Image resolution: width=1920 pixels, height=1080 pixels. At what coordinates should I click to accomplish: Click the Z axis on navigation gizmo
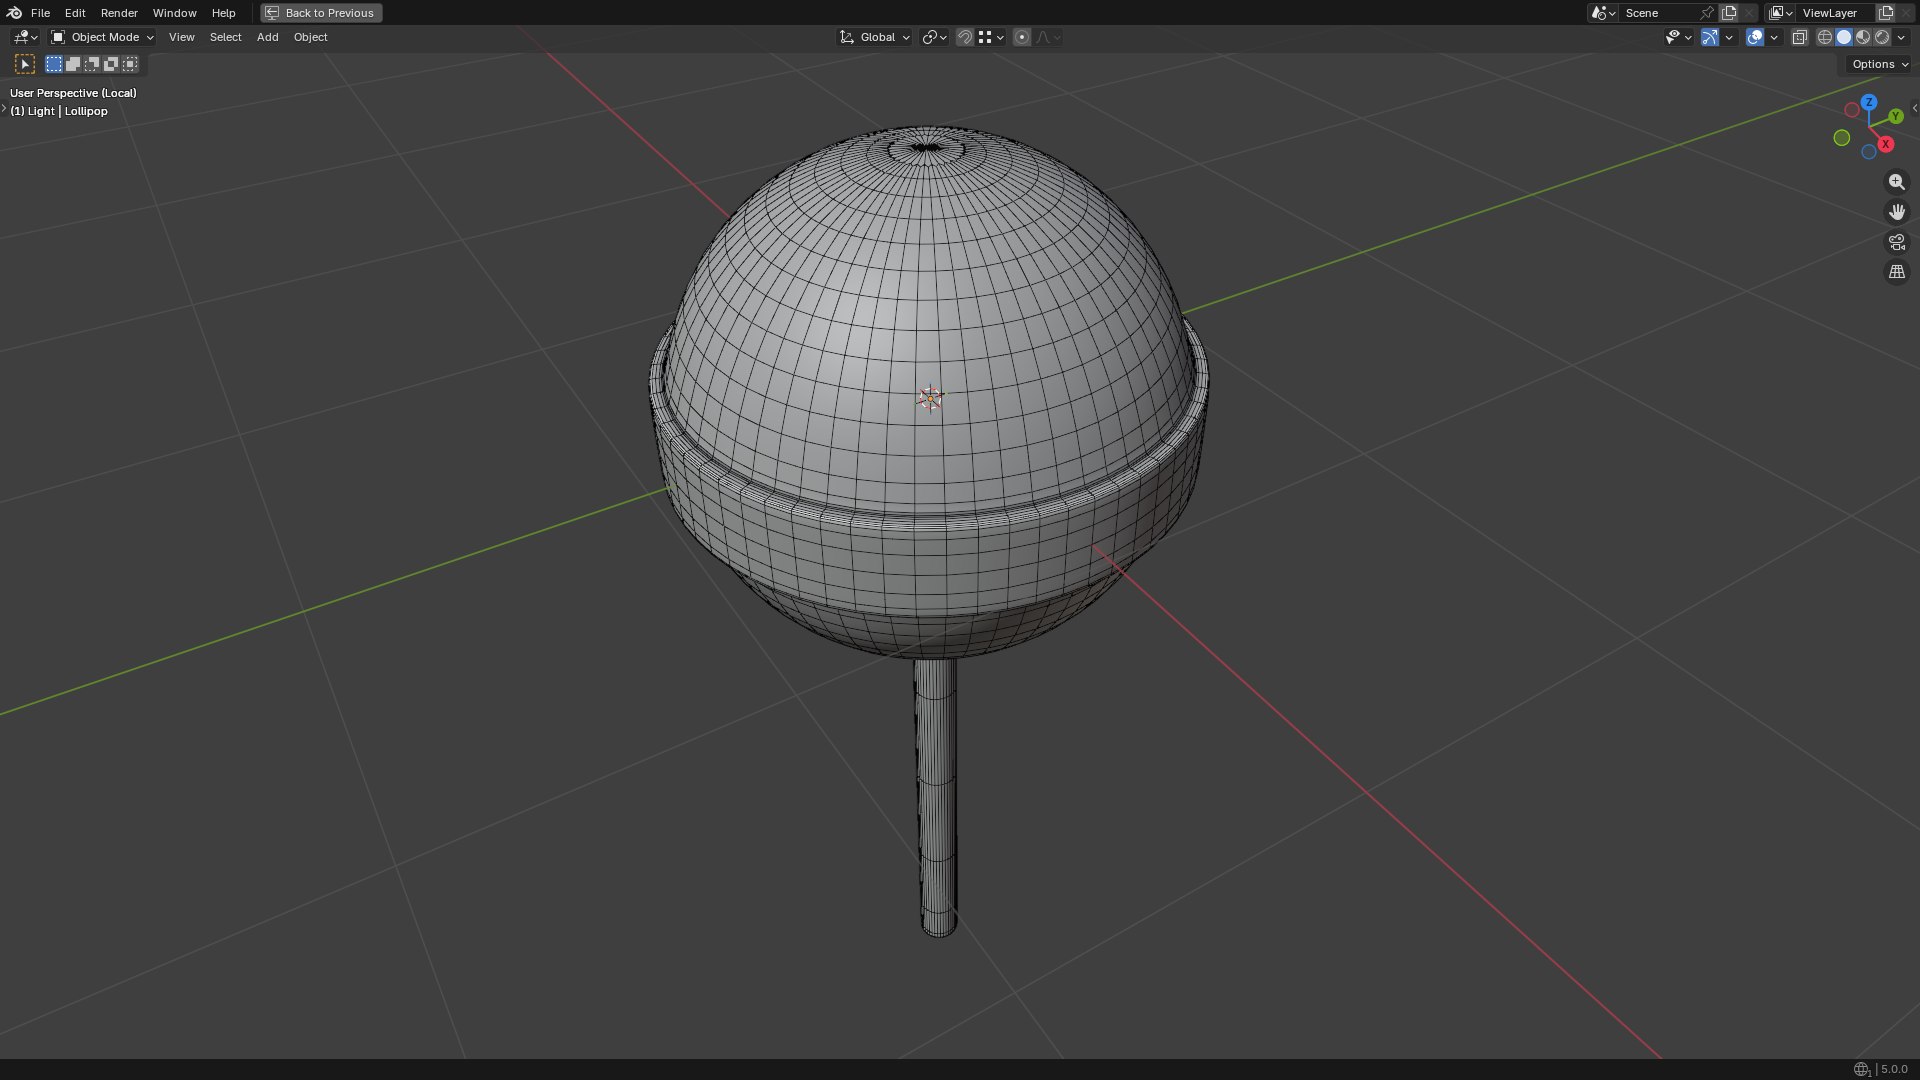click(1869, 102)
